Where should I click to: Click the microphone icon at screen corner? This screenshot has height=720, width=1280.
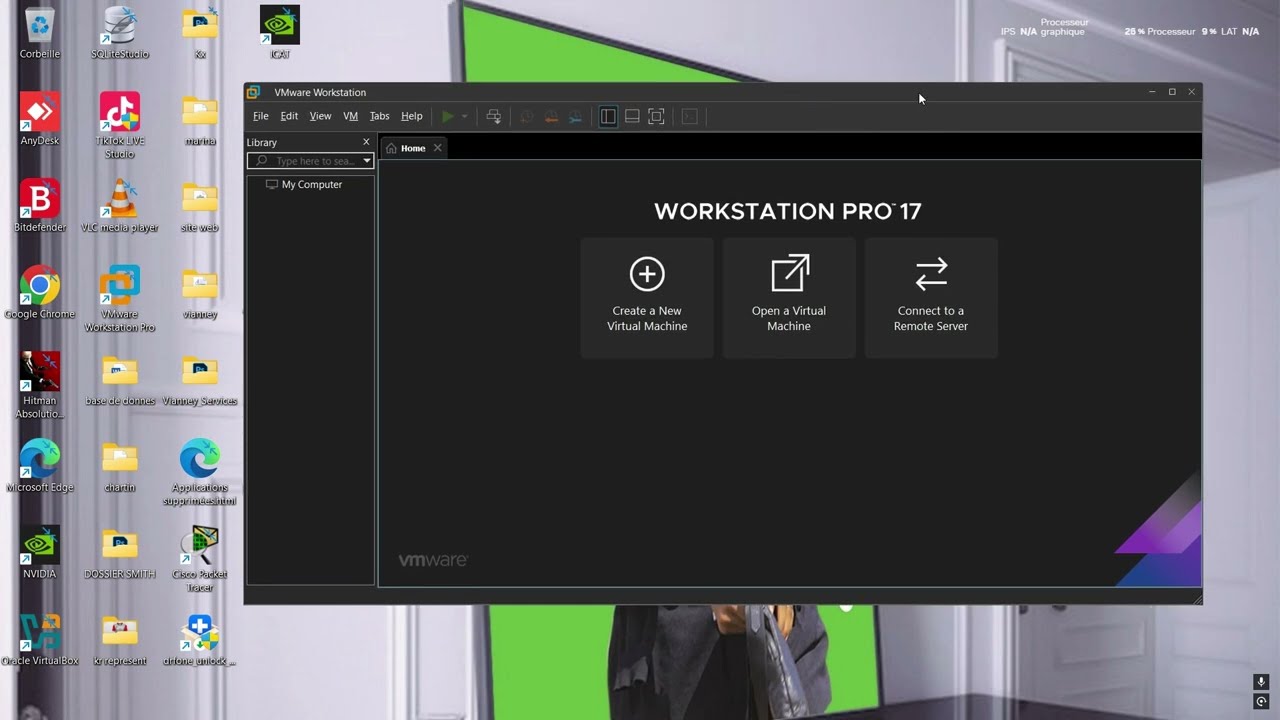point(1262,682)
